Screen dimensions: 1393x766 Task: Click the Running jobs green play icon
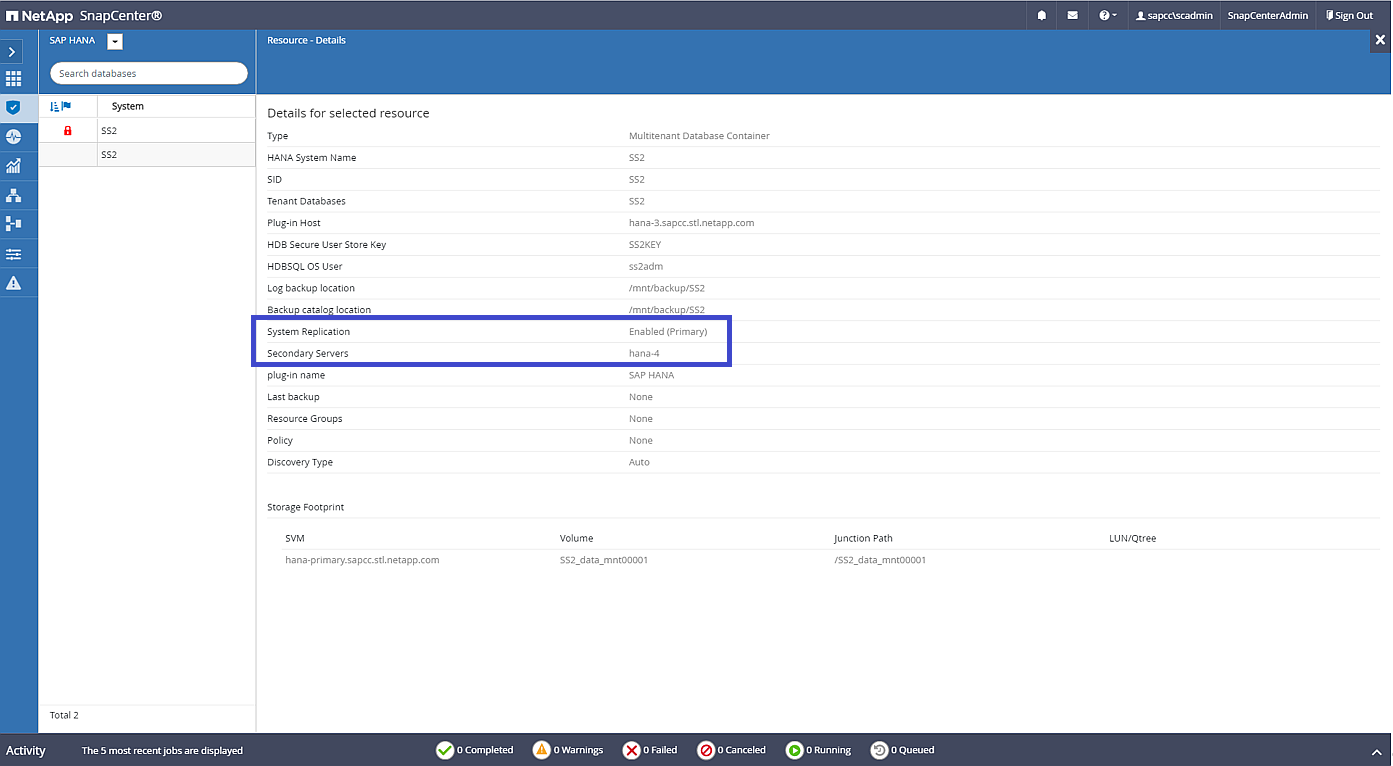(x=794, y=750)
